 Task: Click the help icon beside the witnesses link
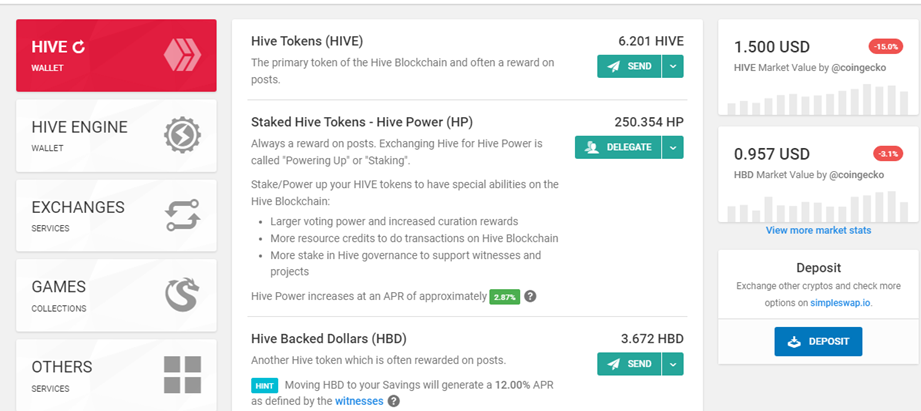tap(394, 402)
